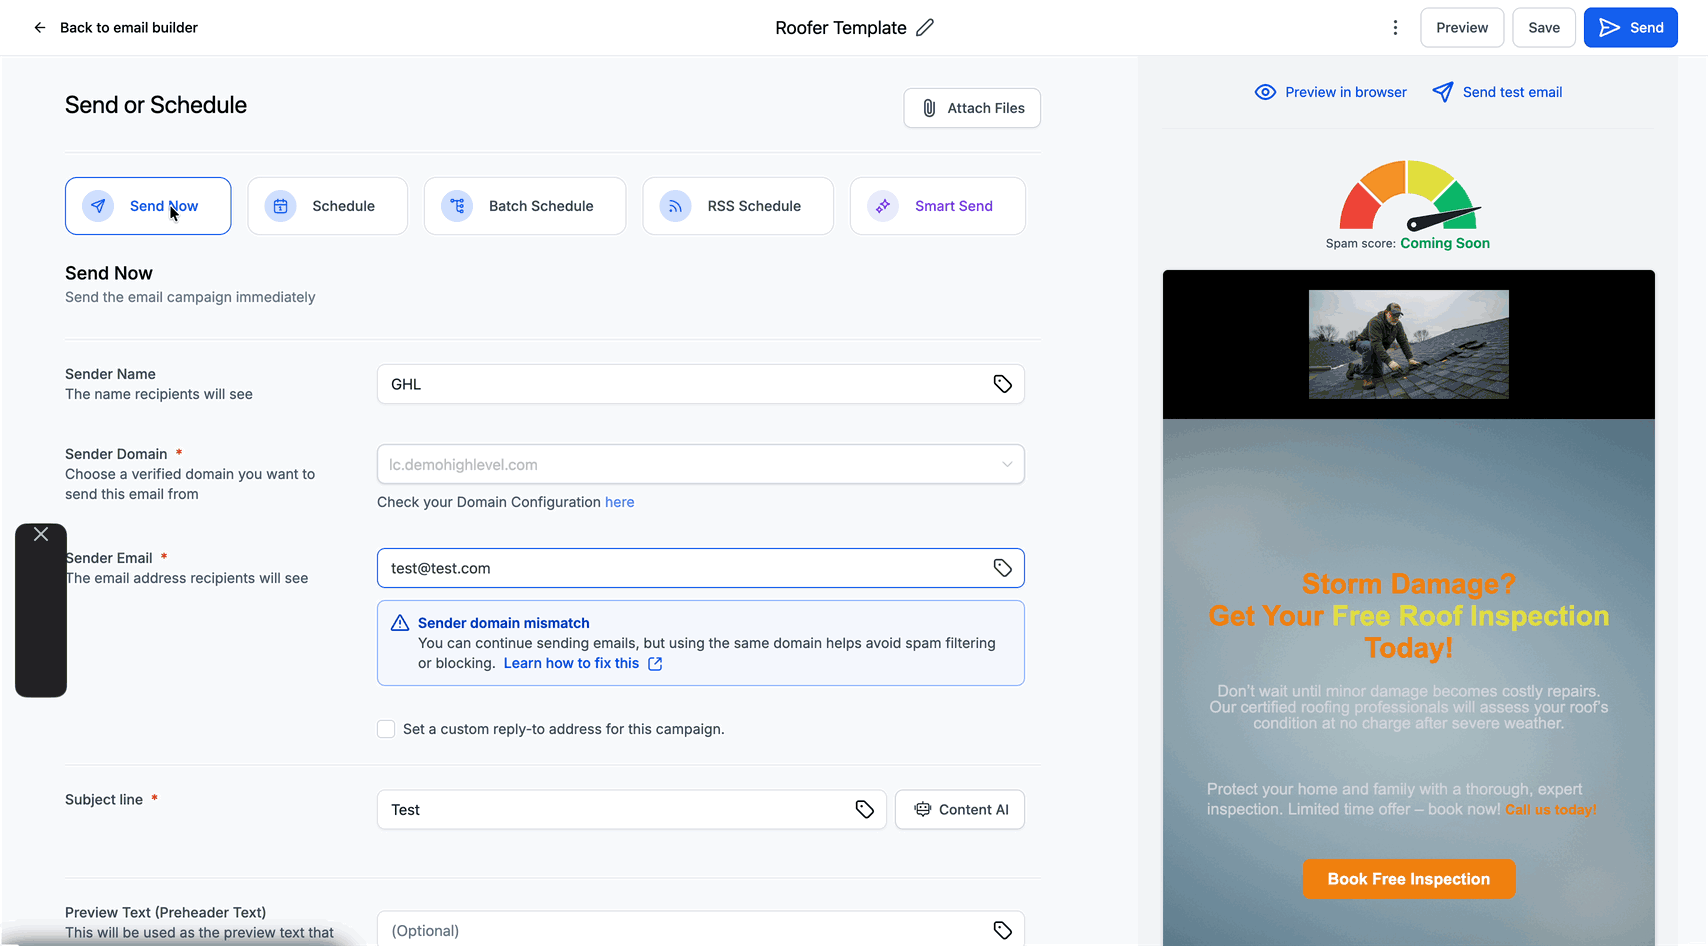Click 'Call us today!' link in preview
Viewport: 1708px width, 946px height.
tap(1551, 810)
